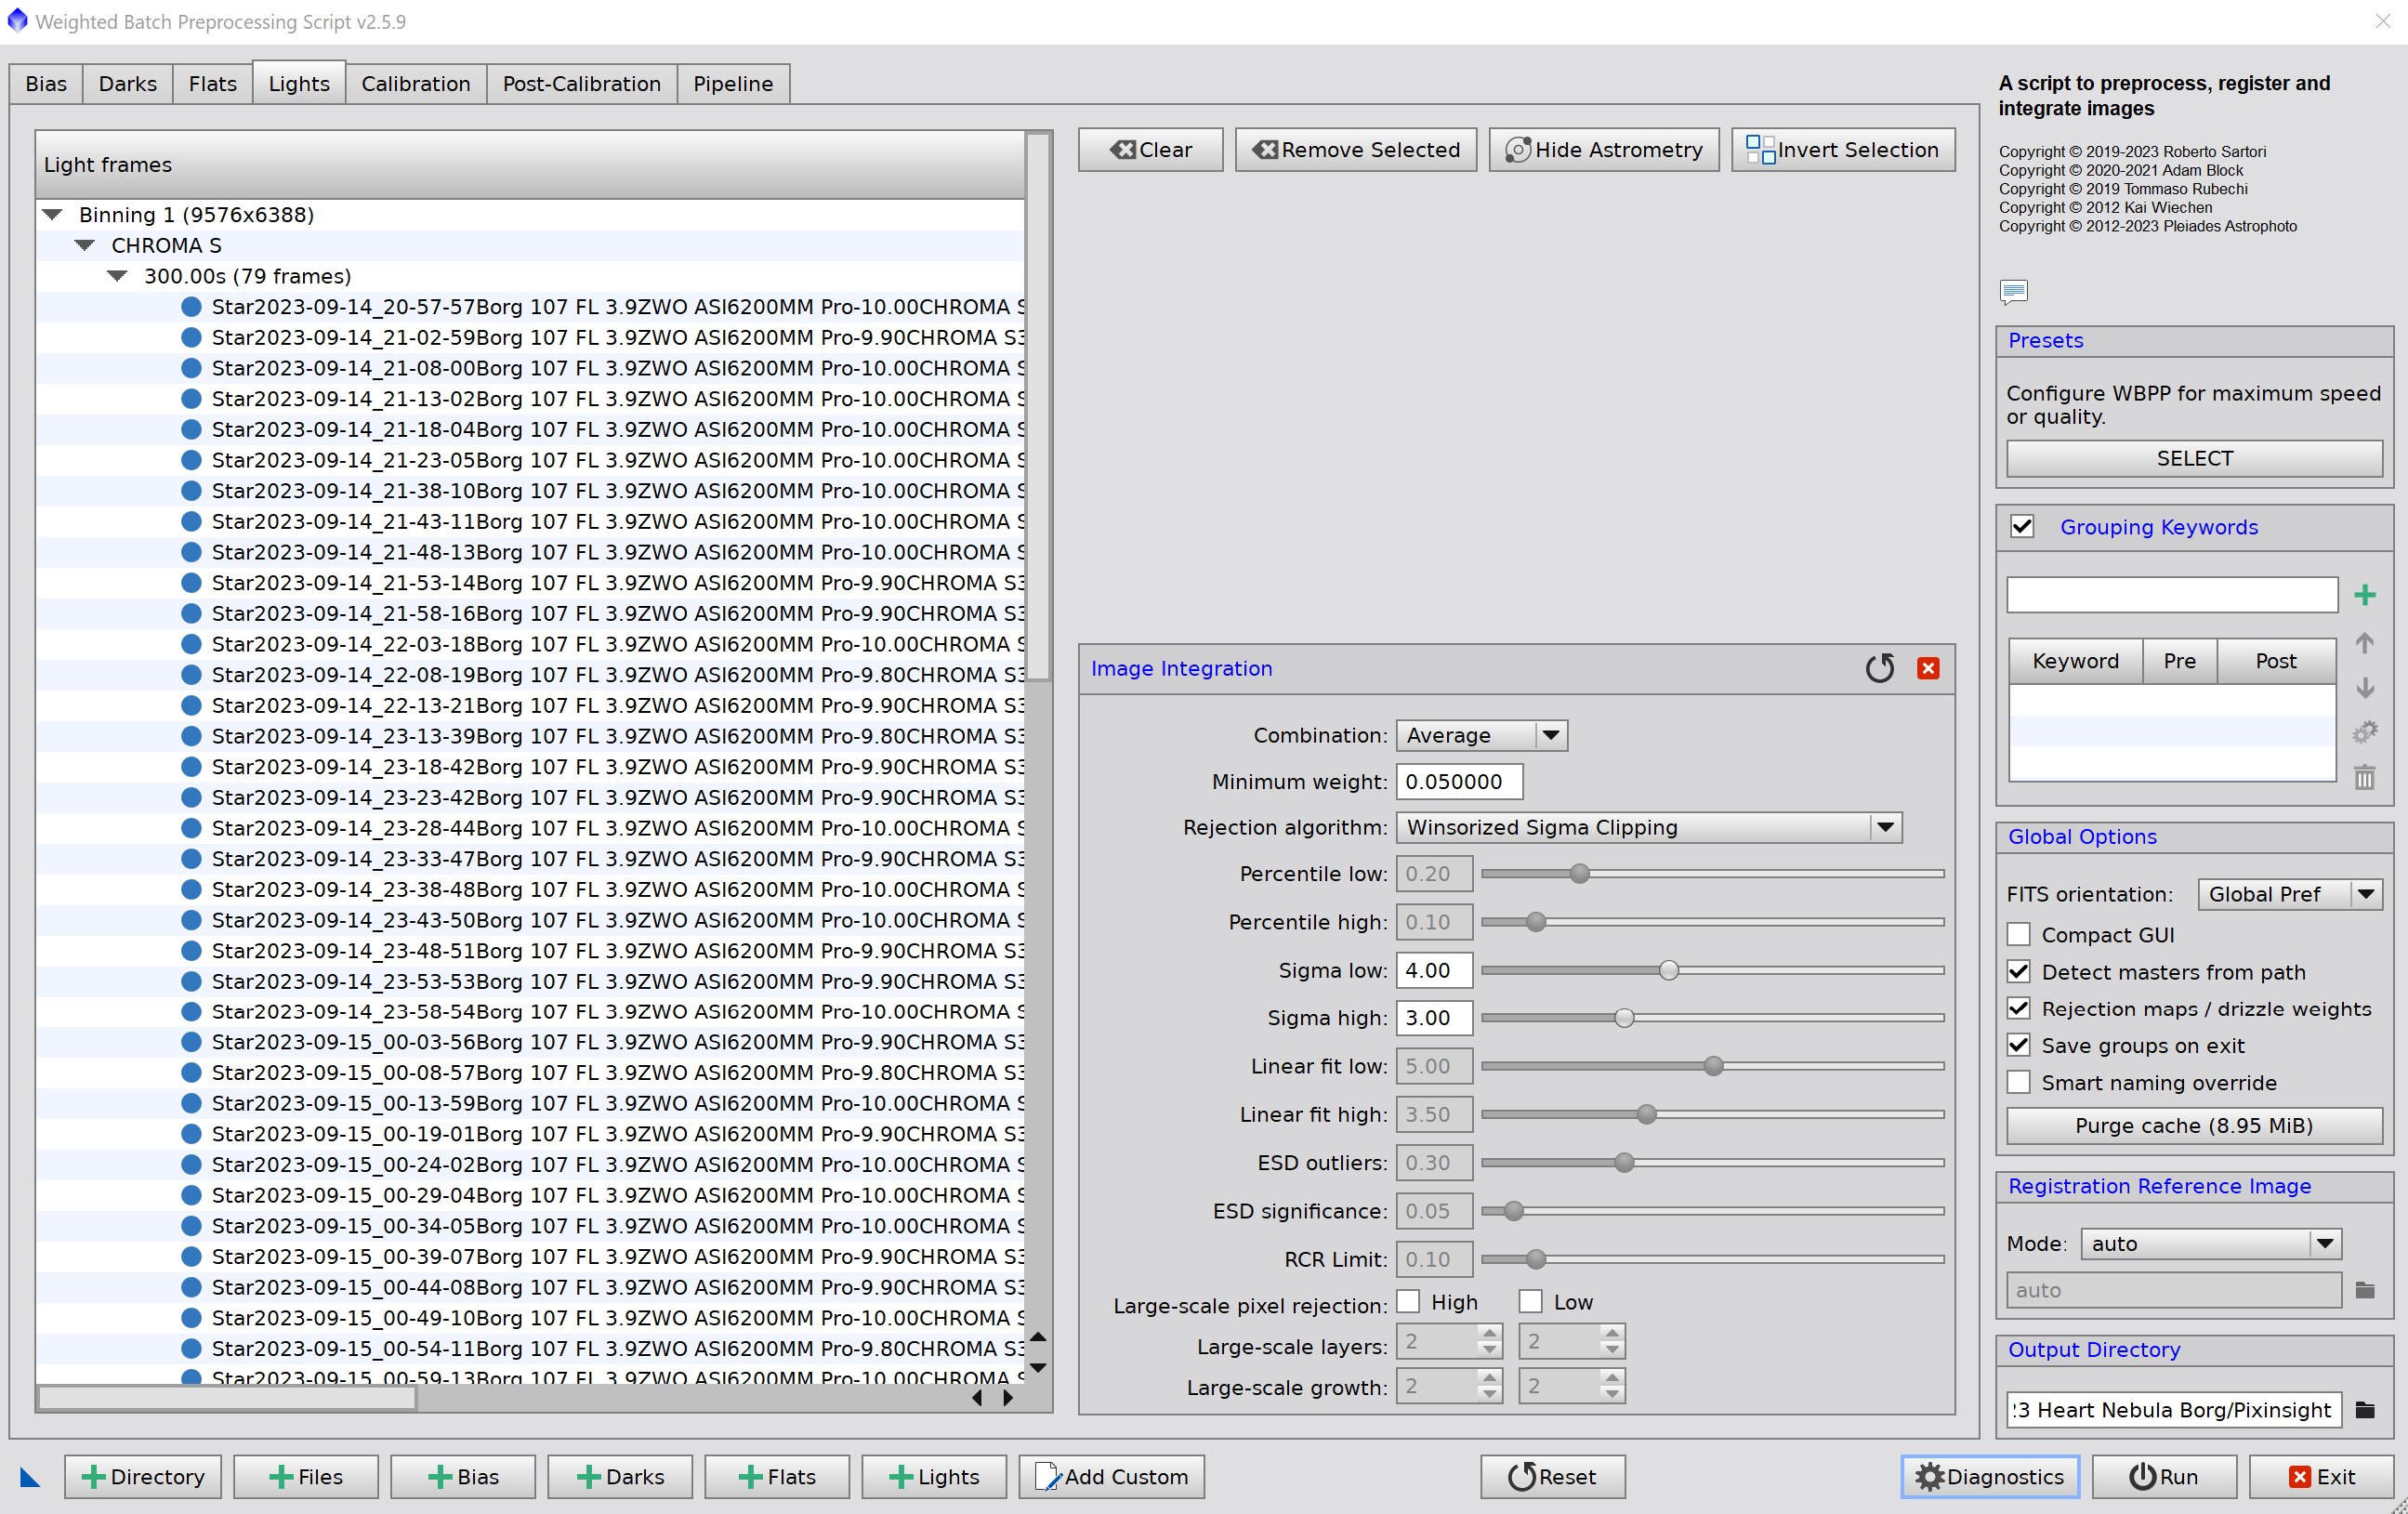Purge cache (8.95 MiB)
Viewport: 2408px width, 1514px height.
2194,1126
